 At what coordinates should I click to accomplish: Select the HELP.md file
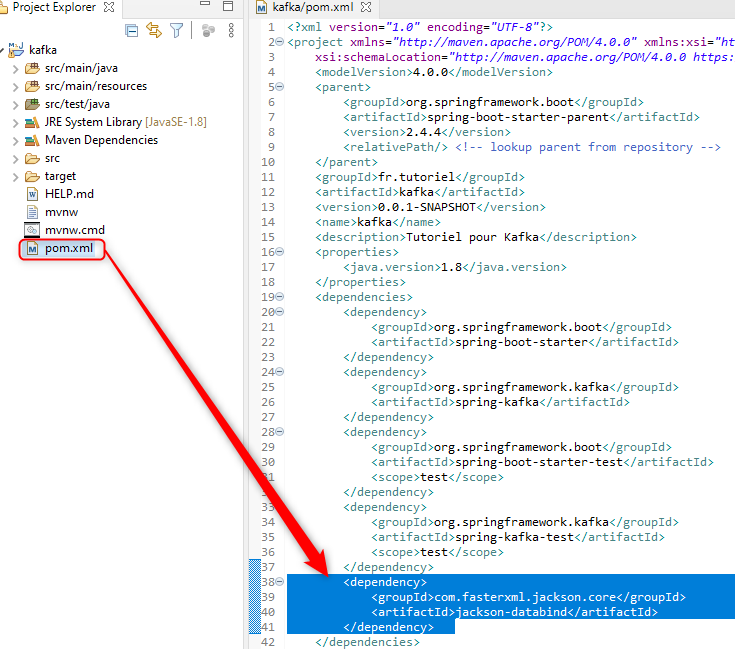pos(69,194)
